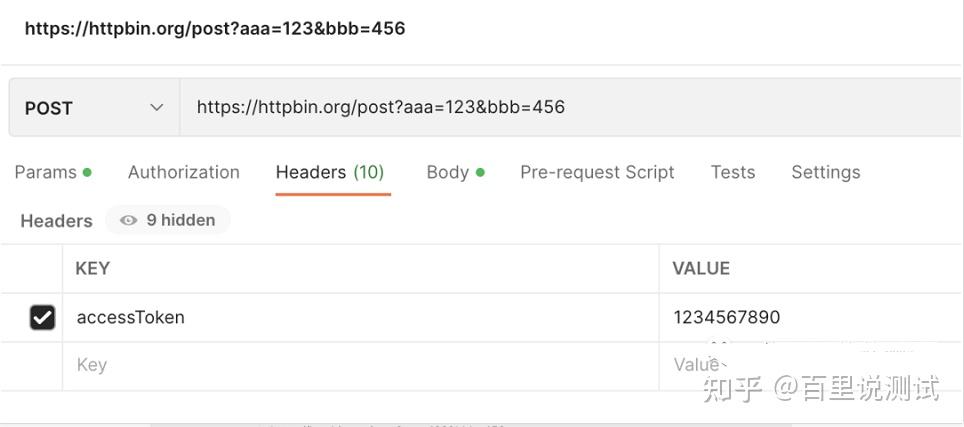
Task: Click the KEY column header
Action: (92, 268)
